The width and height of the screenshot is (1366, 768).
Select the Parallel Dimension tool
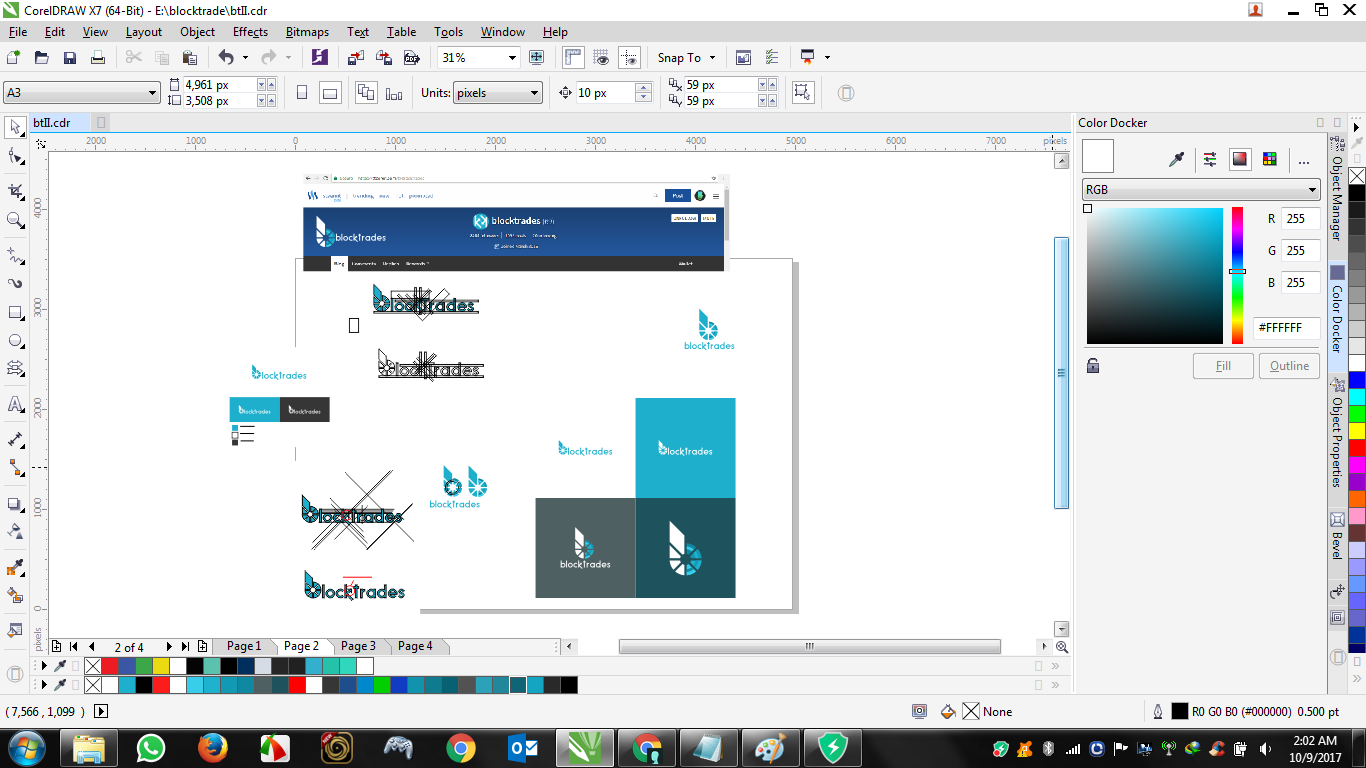point(15,439)
